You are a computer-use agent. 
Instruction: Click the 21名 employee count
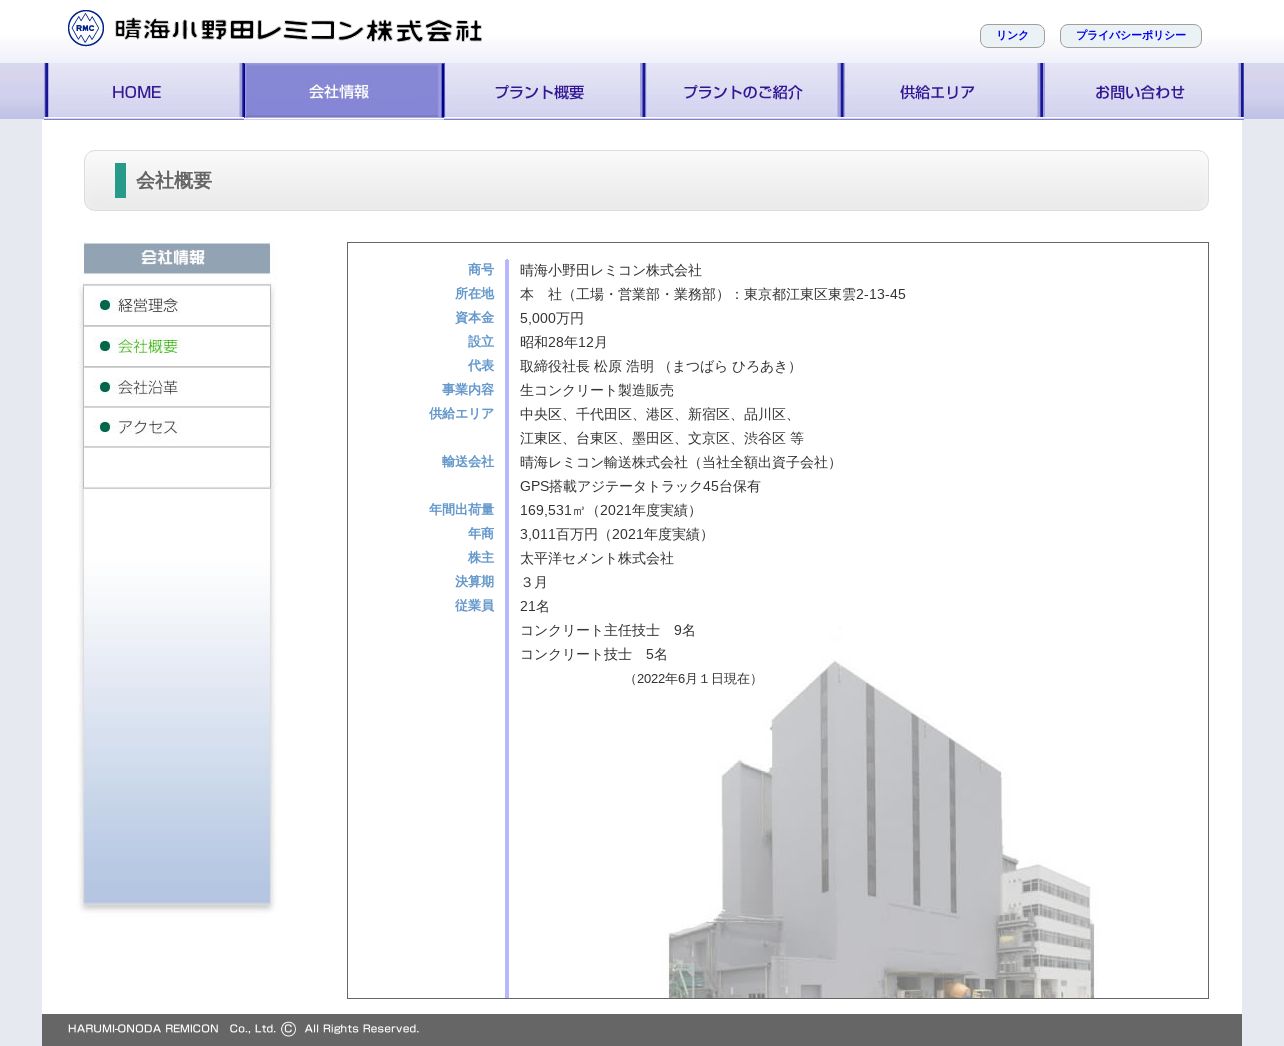pos(535,607)
